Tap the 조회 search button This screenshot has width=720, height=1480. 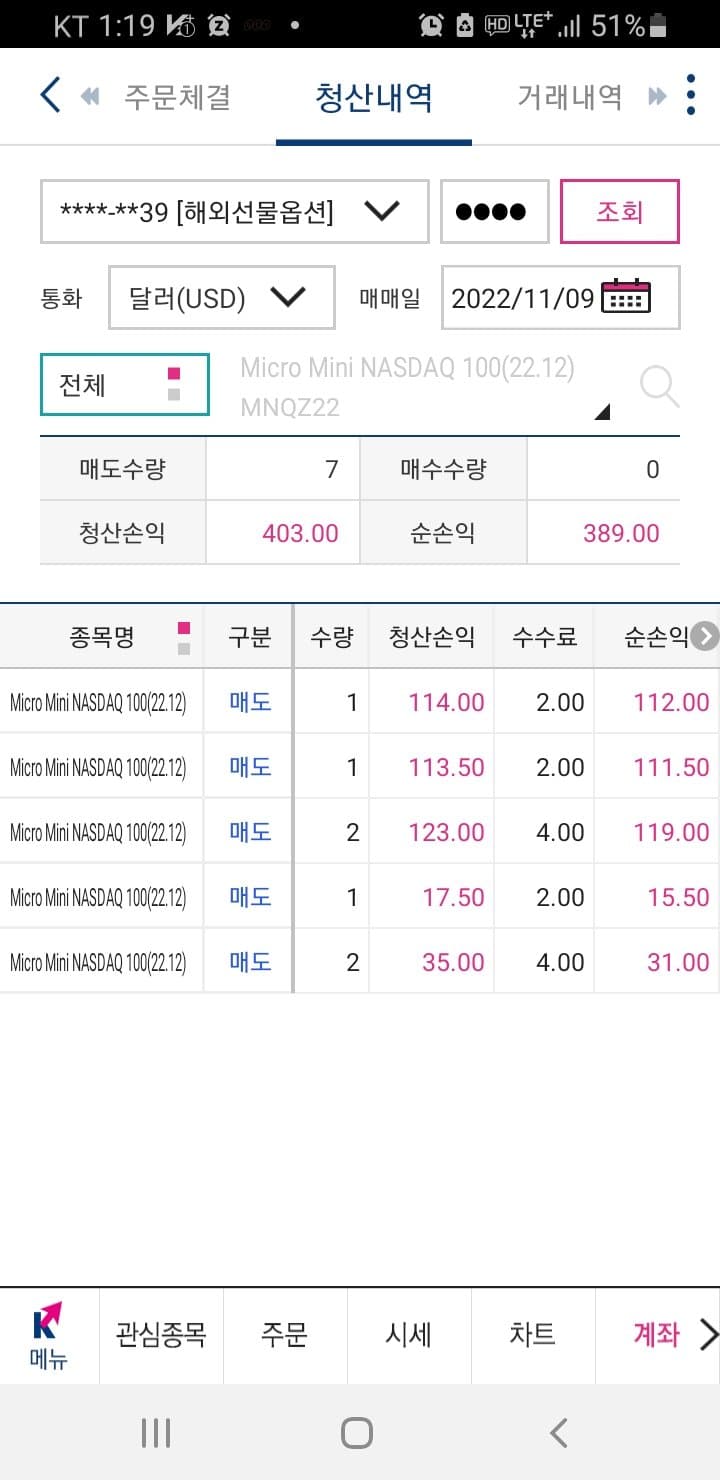pos(620,211)
